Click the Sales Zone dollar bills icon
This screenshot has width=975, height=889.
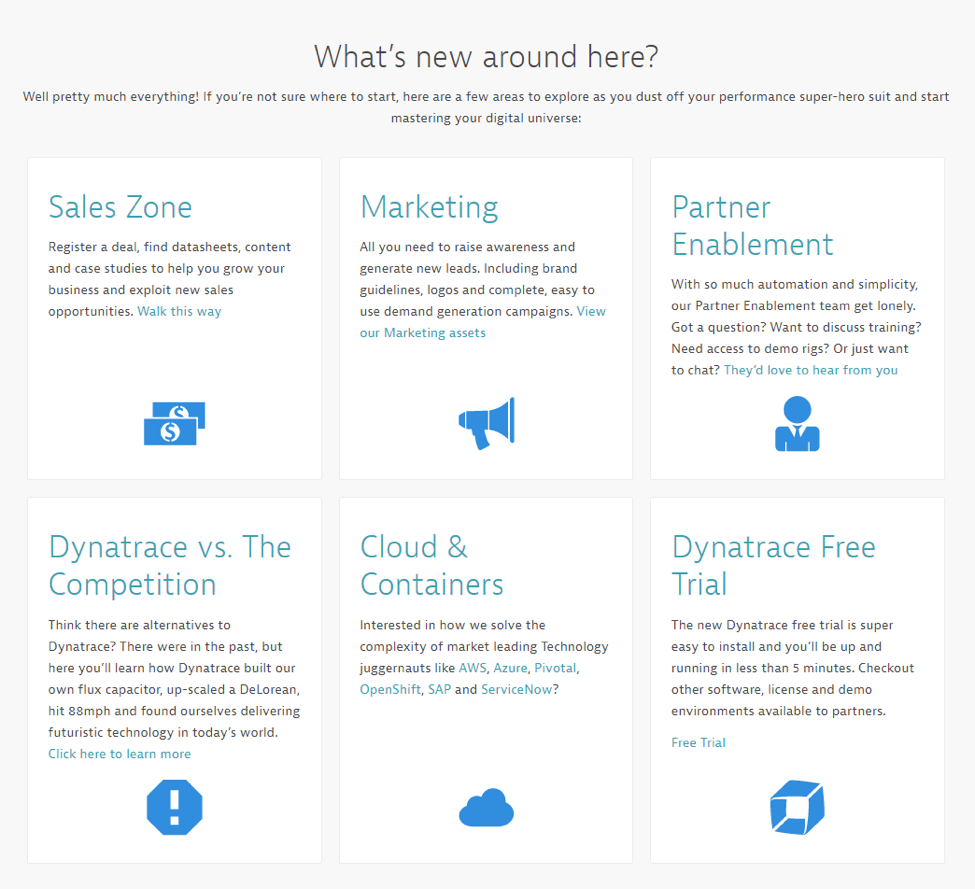174,423
